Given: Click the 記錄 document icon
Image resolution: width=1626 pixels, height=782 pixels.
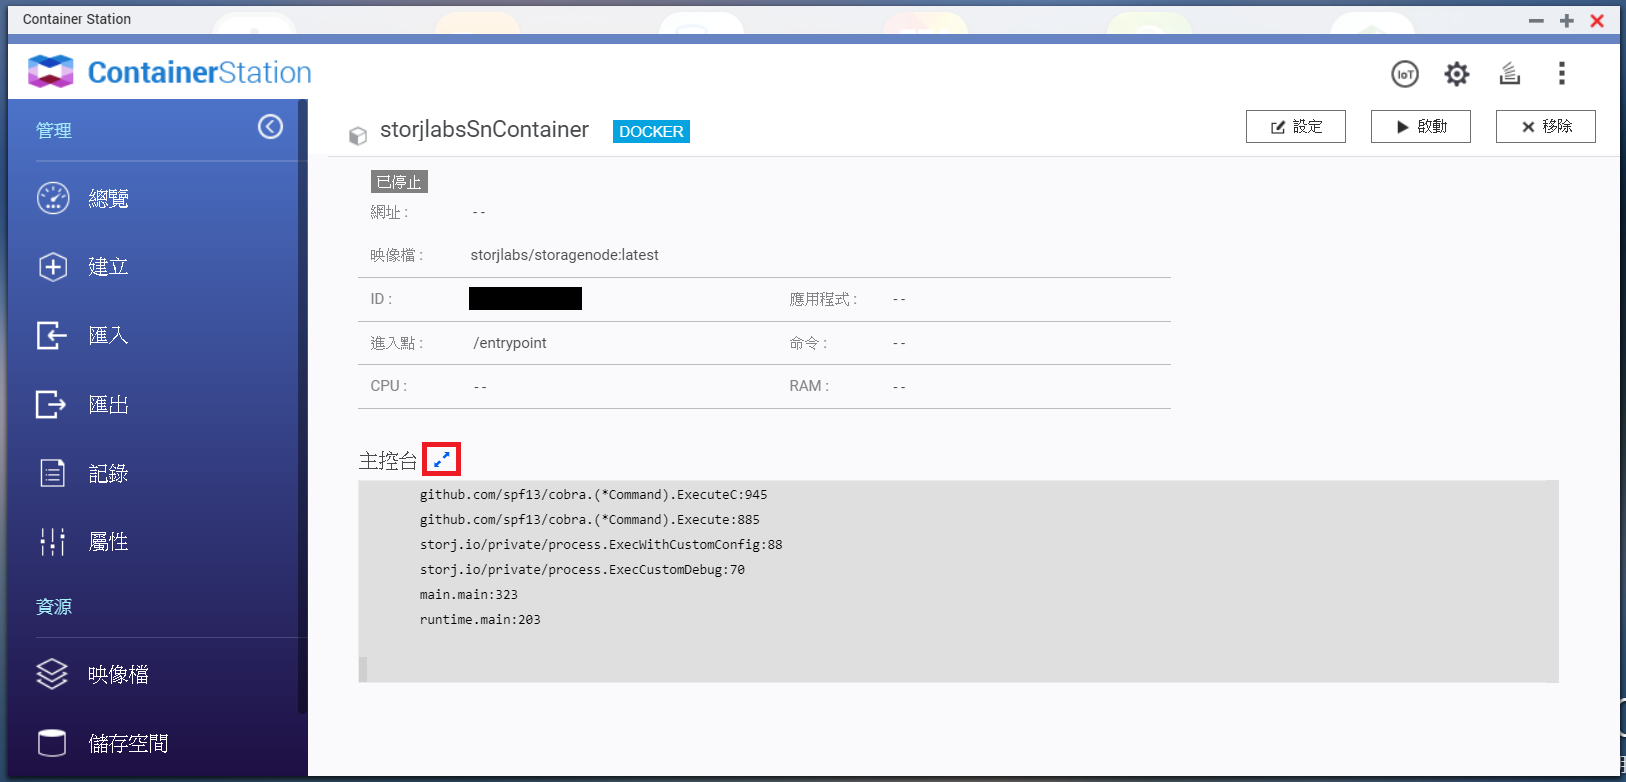Looking at the screenshot, I should [52, 473].
